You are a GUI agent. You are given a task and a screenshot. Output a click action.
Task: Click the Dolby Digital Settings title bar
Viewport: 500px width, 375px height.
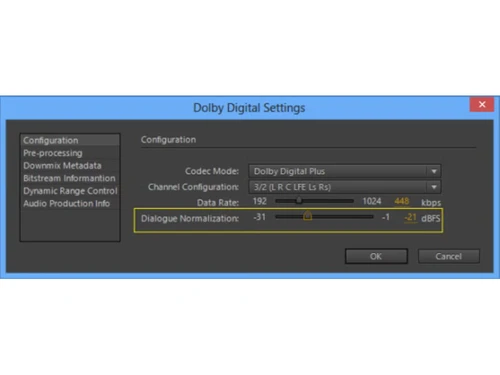click(249, 108)
